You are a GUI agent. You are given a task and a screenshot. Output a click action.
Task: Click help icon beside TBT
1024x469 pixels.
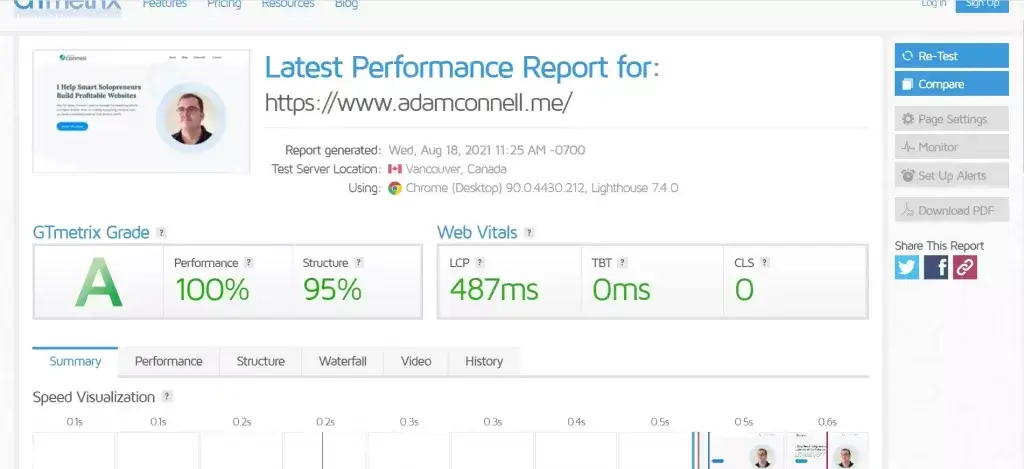622,262
